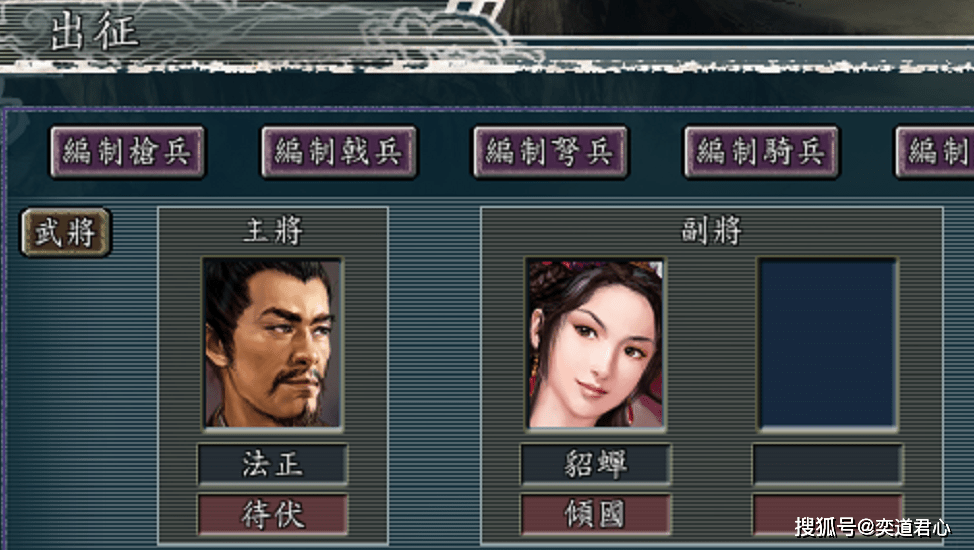Select 貂蟬's portrait in the 副將 slot

595,344
